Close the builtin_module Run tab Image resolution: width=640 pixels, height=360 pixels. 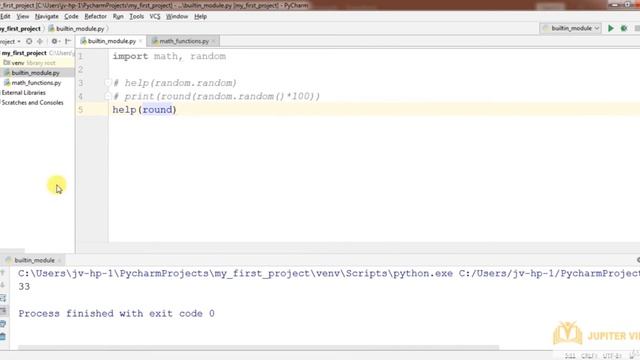60,260
